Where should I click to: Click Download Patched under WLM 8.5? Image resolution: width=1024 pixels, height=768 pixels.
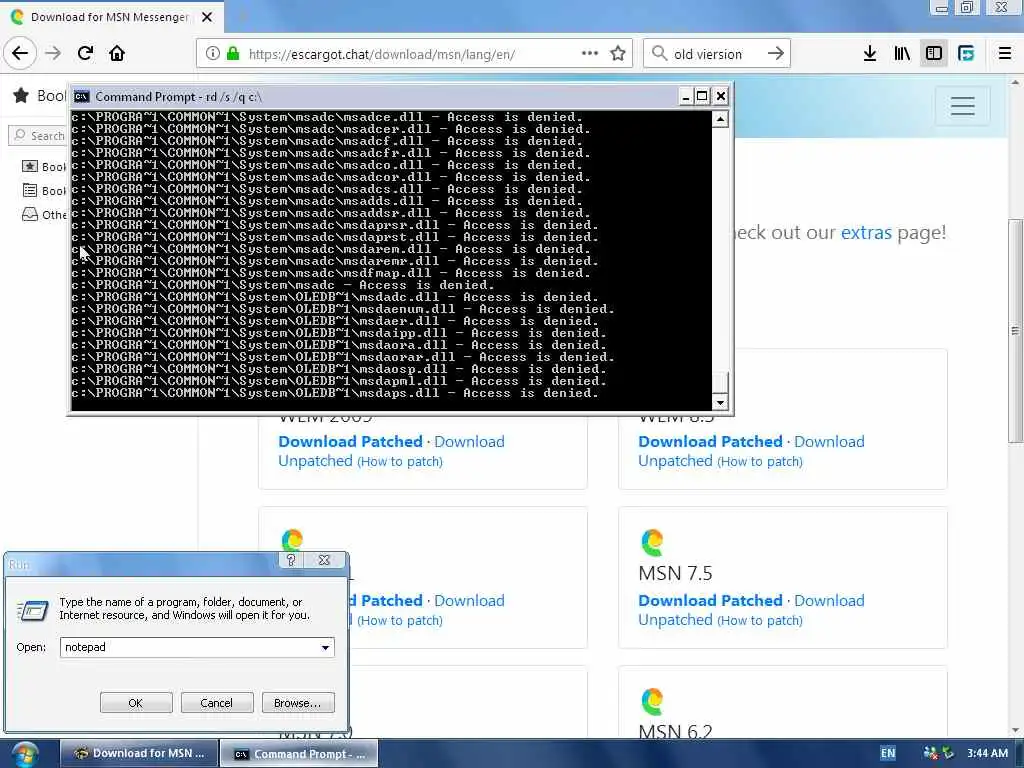coord(711,441)
